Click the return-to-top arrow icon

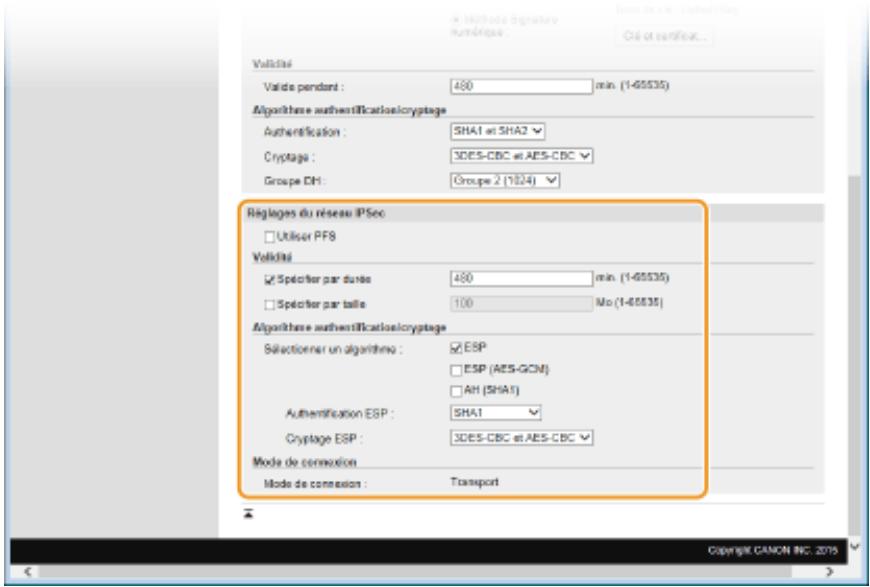point(249,514)
